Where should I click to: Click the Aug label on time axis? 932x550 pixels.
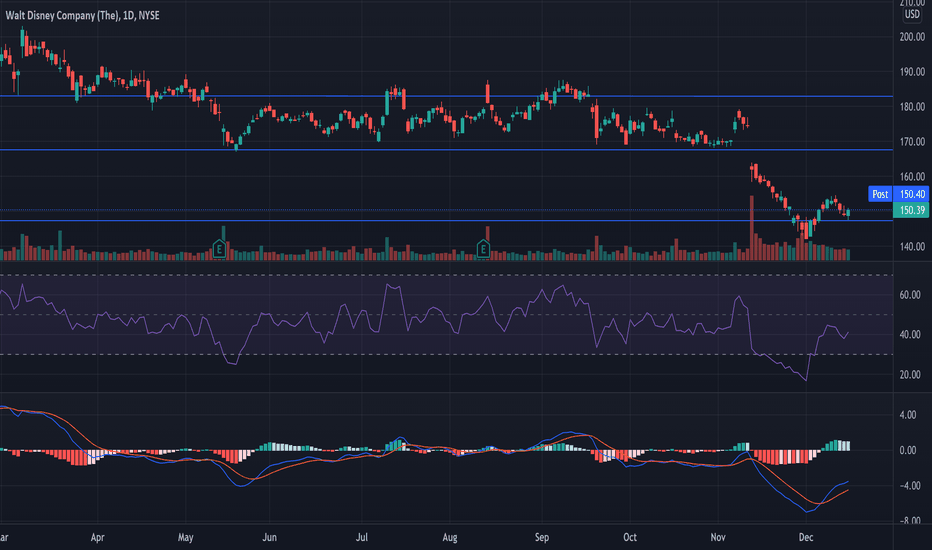click(450, 538)
